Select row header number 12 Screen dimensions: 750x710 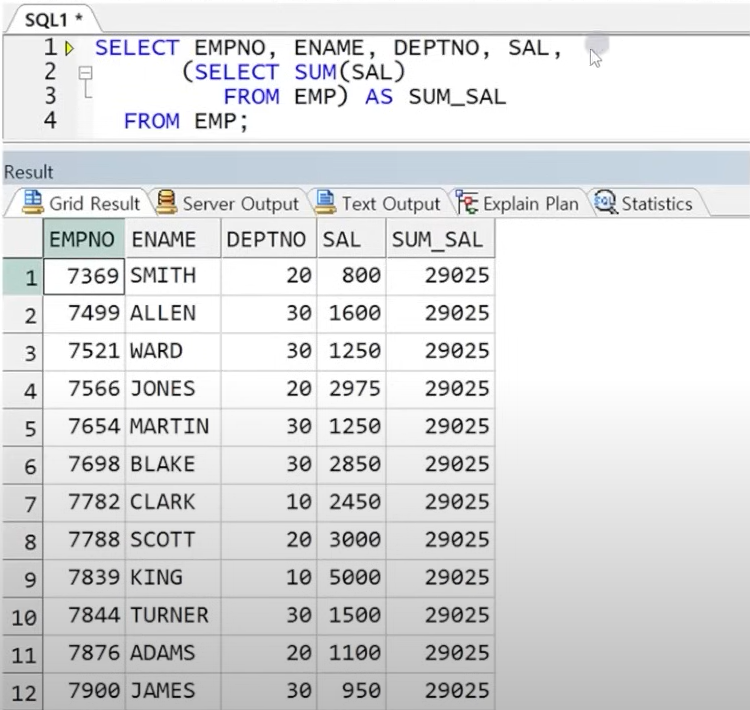pyautogui.click(x=23, y=692)
